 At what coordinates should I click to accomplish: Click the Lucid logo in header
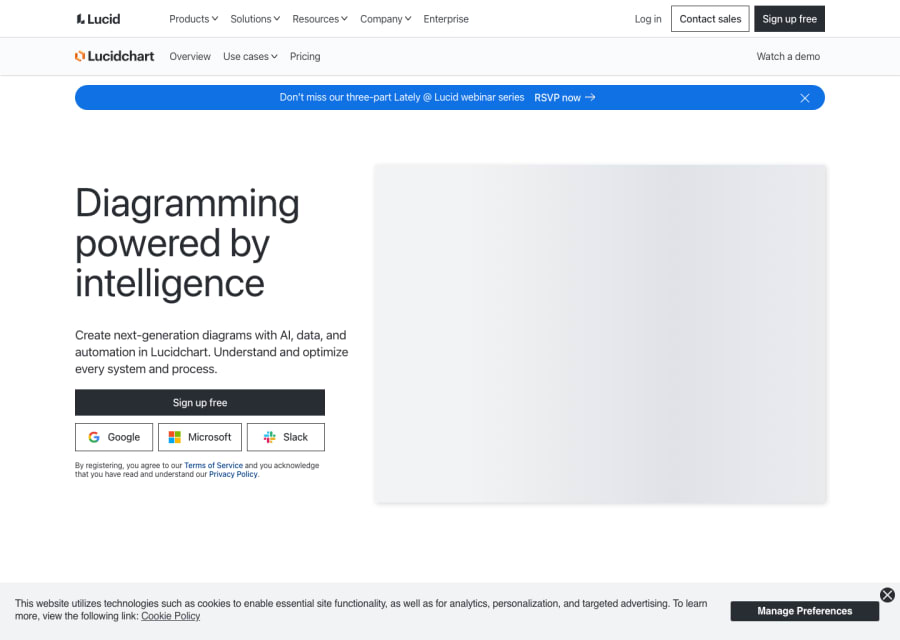tap(98, 19)
